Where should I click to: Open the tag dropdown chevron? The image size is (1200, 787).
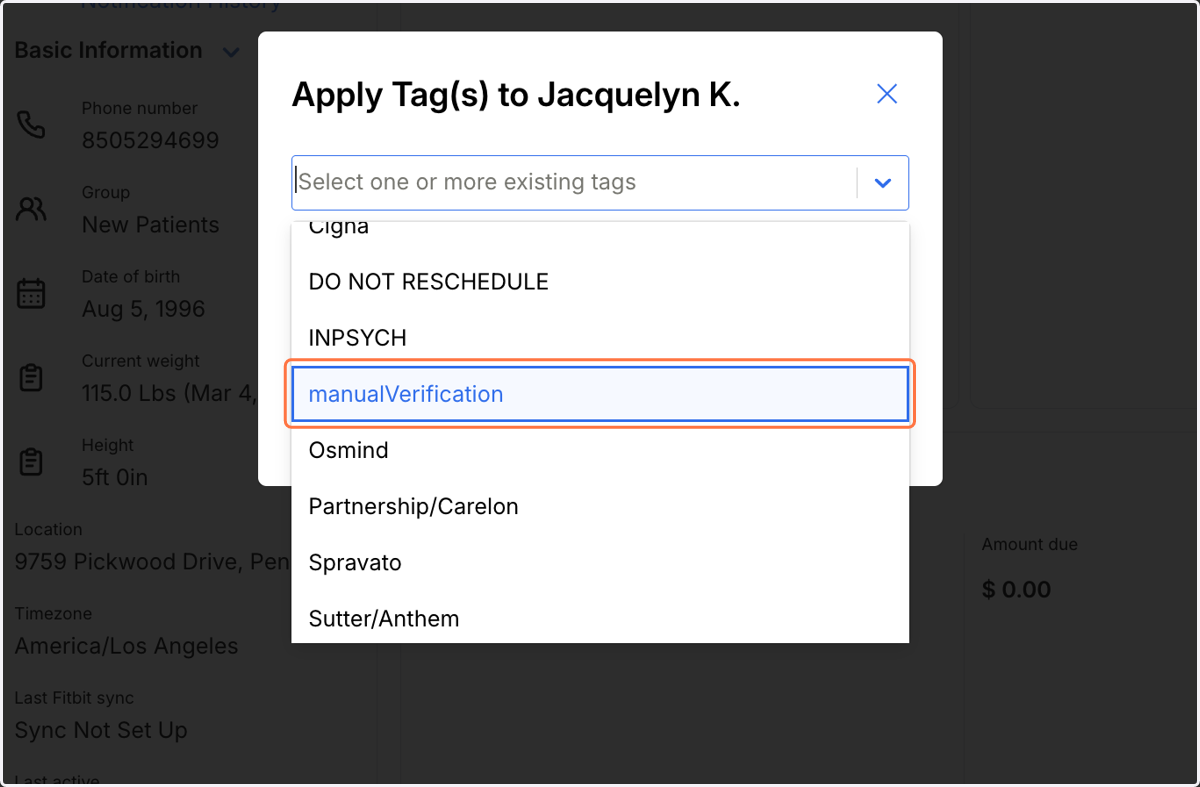(x=883, y=183)
